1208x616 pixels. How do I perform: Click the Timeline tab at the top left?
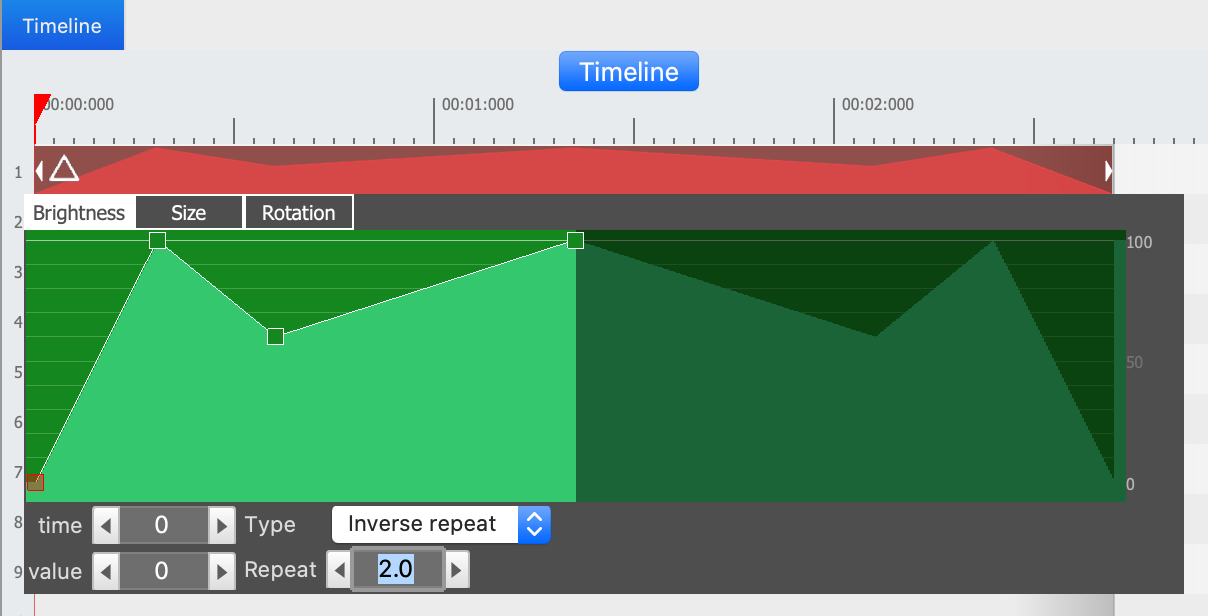(x=62, y=26)
